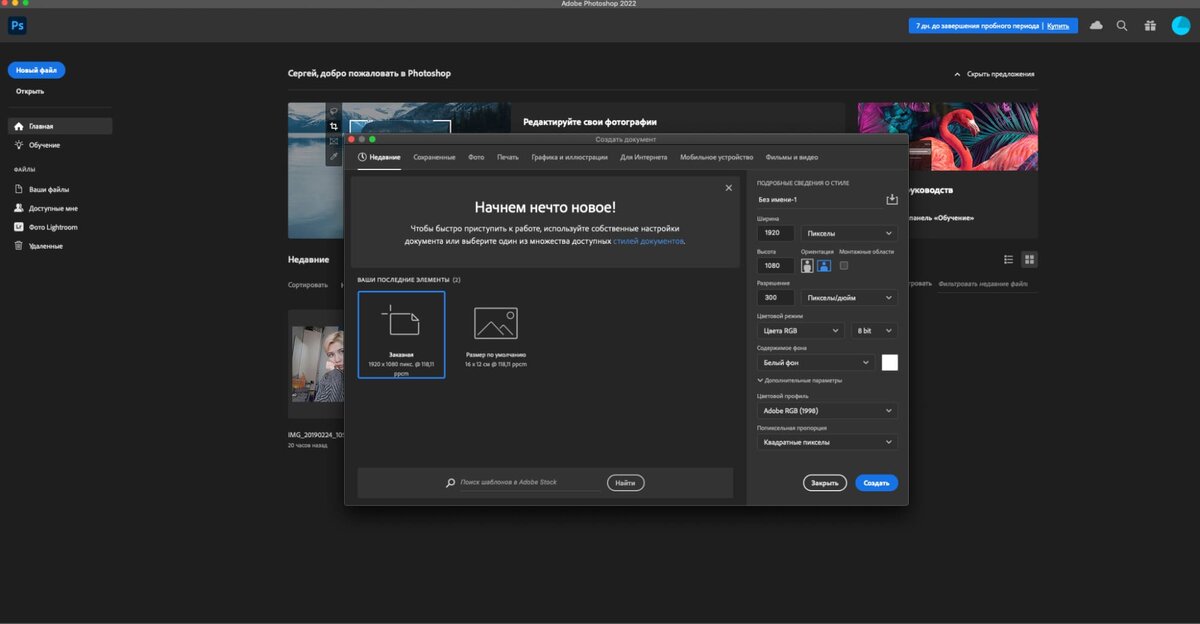The height and width of the screenshot is (624, 1200).
Task: Select landscape orientation
Action: [824, 266]
